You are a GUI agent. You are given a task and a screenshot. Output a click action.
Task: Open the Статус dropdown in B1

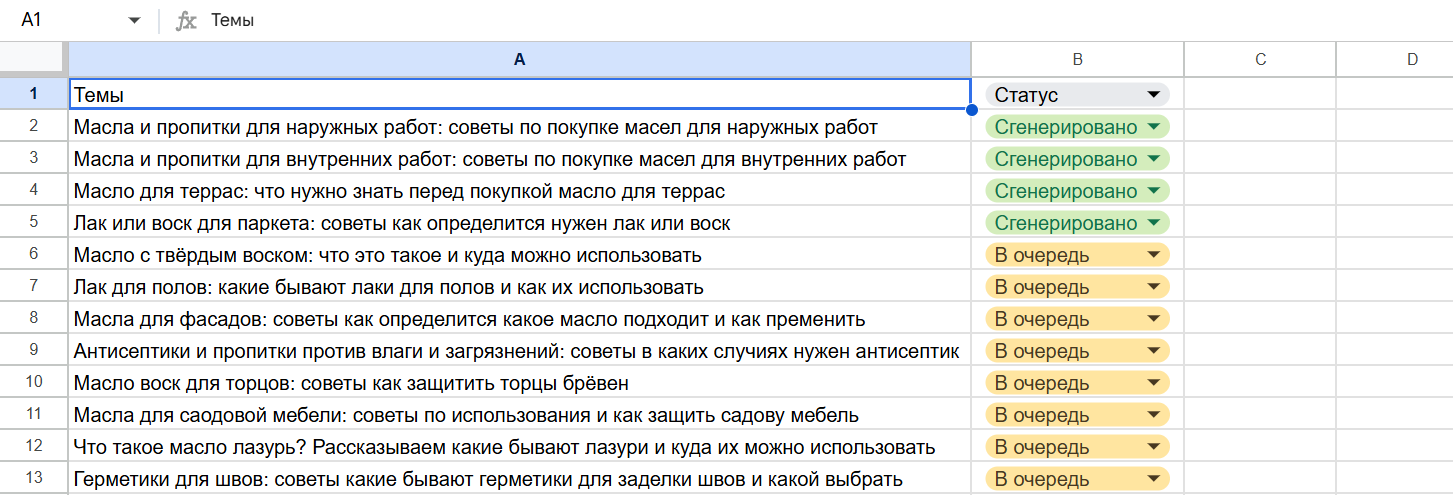click(x=1154, y=95)
